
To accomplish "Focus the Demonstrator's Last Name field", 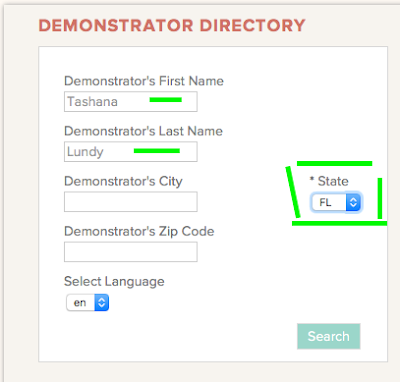I will pos(131,152).
